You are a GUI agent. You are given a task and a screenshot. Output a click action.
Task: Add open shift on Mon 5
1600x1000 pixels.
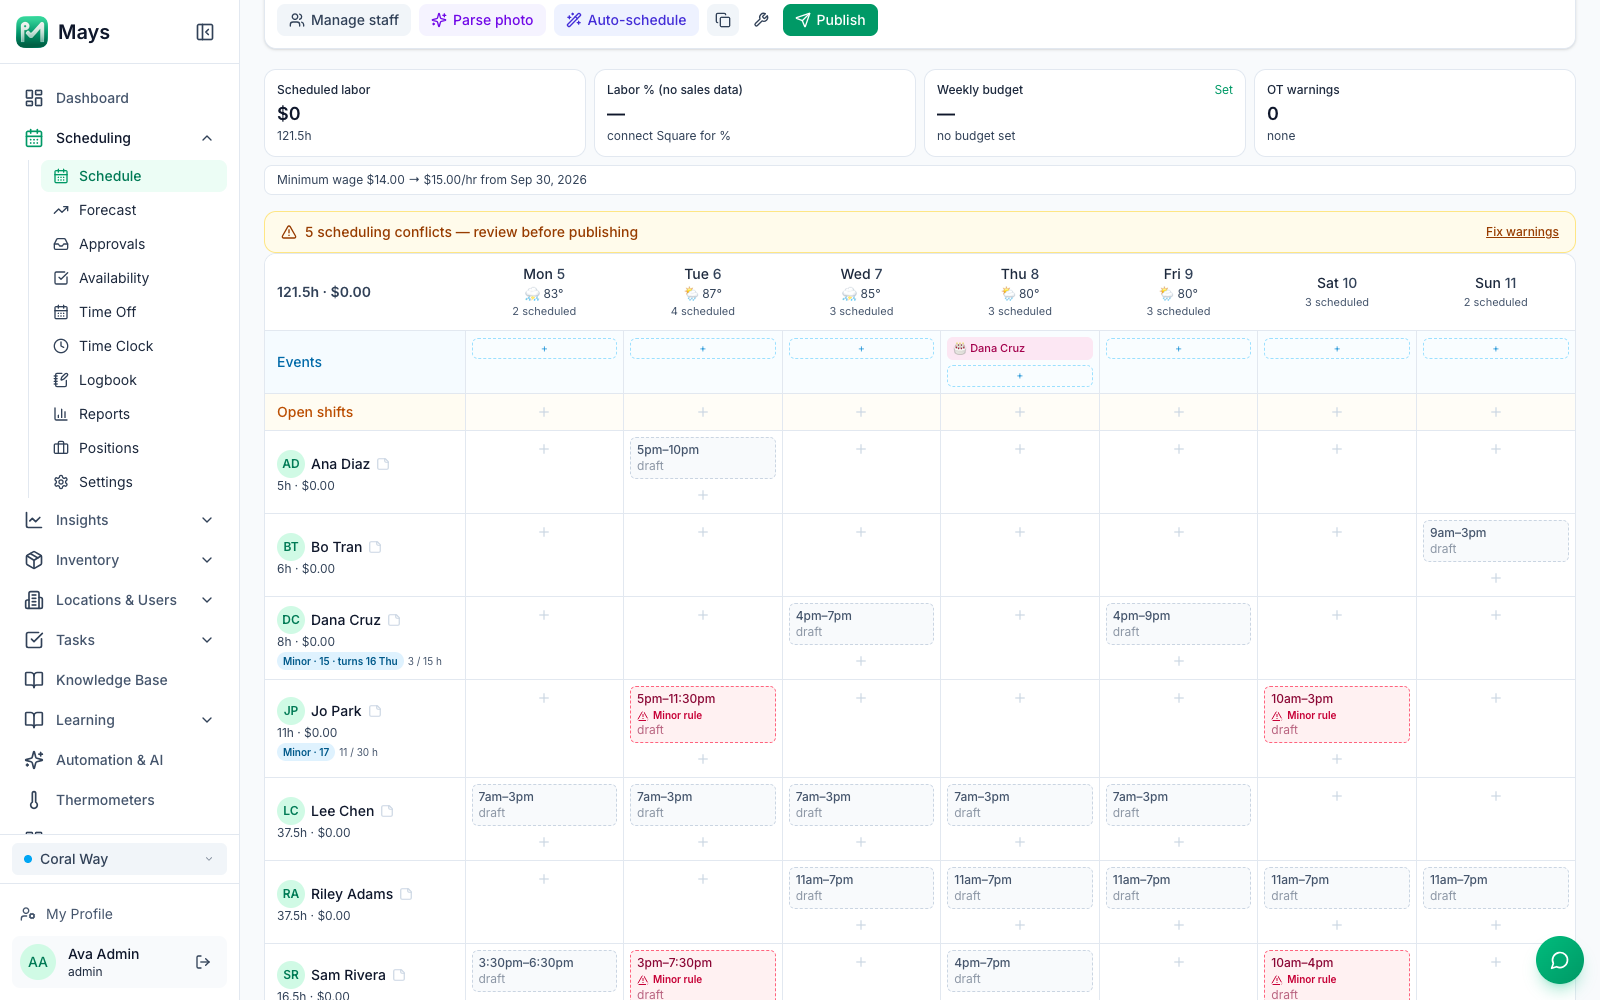(x=544, y=412)
